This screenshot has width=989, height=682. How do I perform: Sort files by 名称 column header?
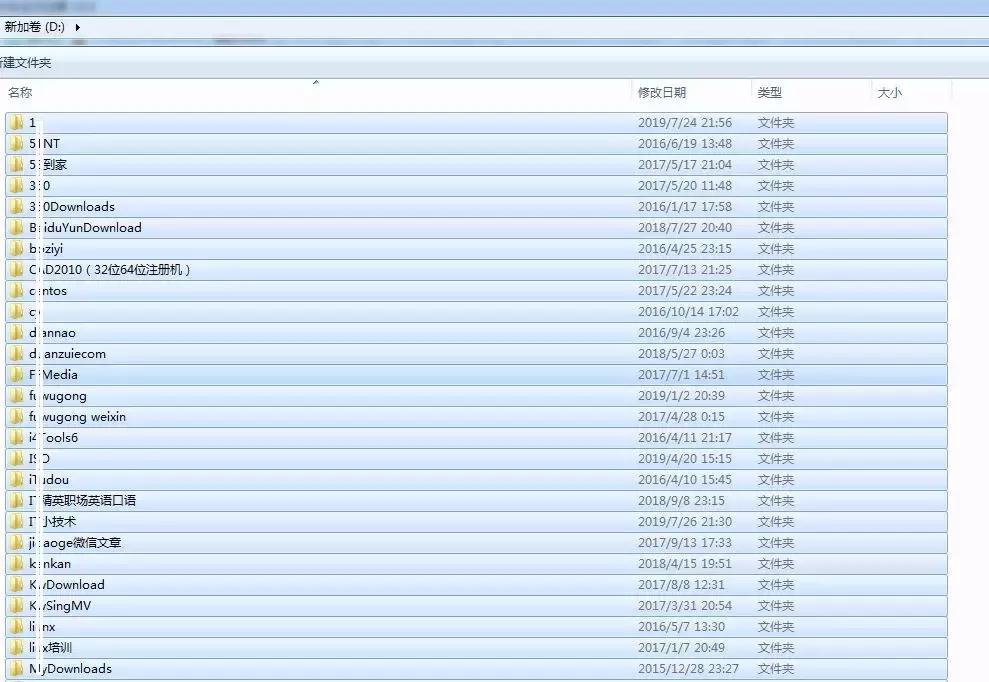click(x=20, y=93)
